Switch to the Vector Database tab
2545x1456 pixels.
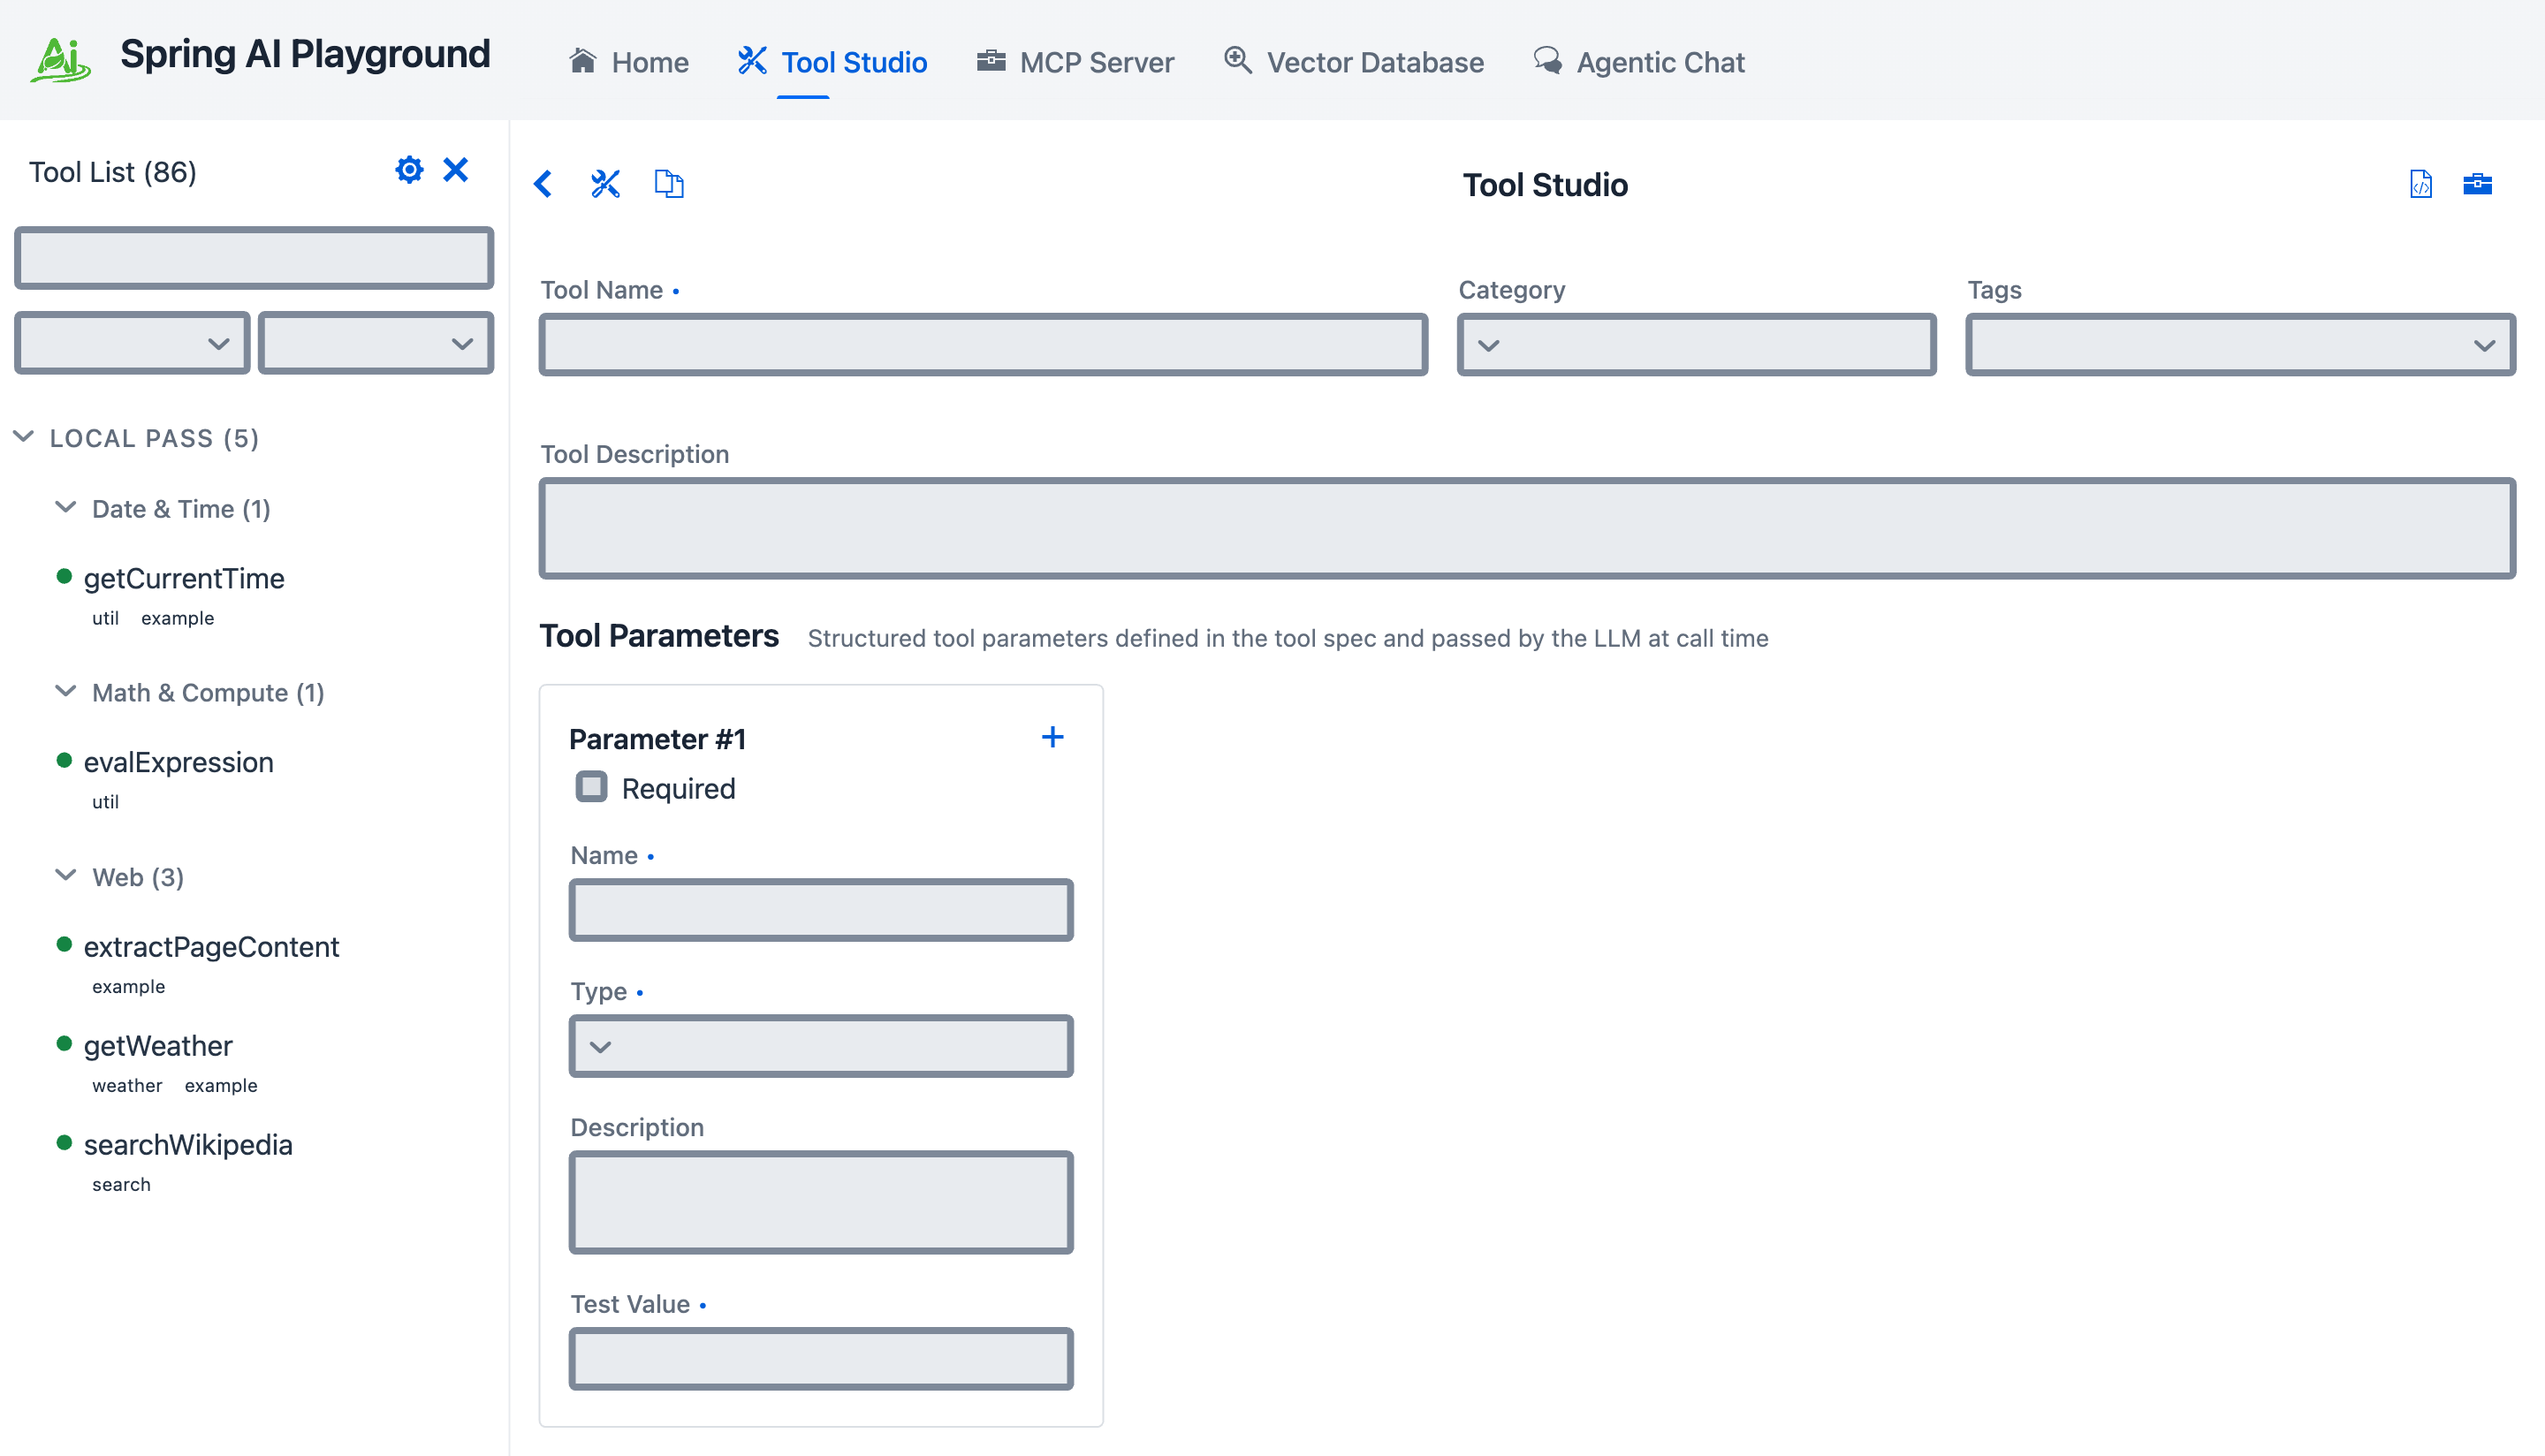(x=1354, y=62)
